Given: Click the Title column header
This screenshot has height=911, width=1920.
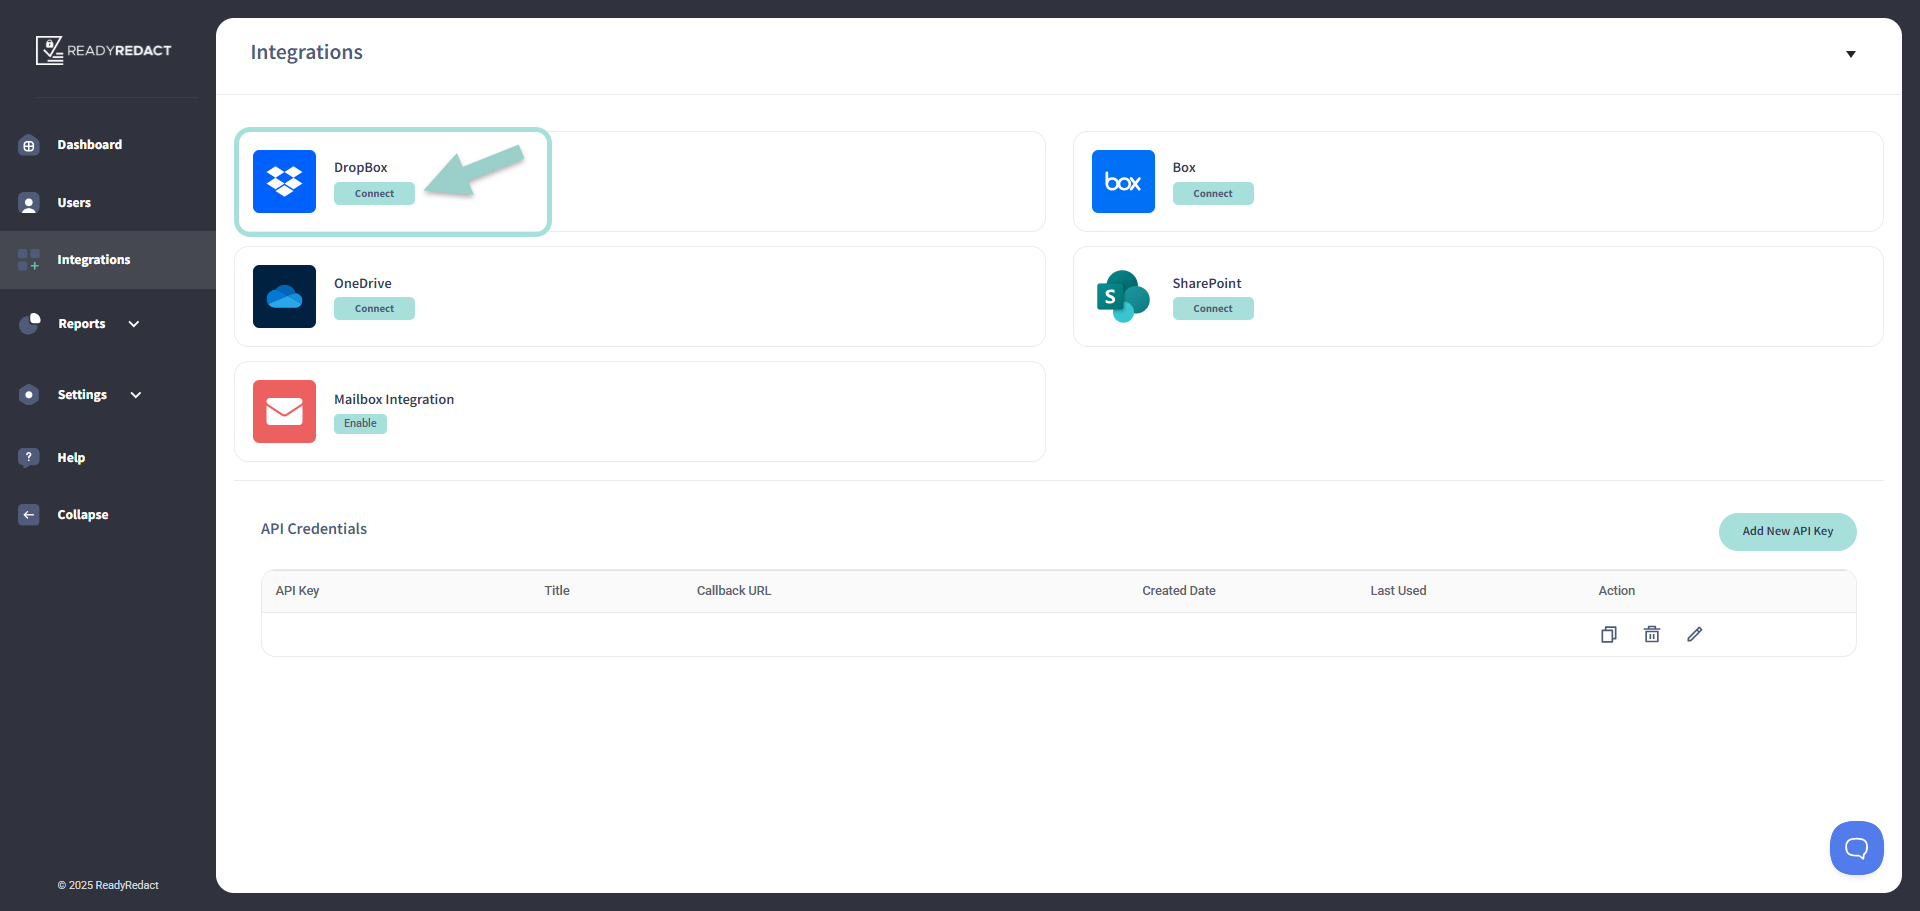Looking at the screenshot, I should pos(557,591).
